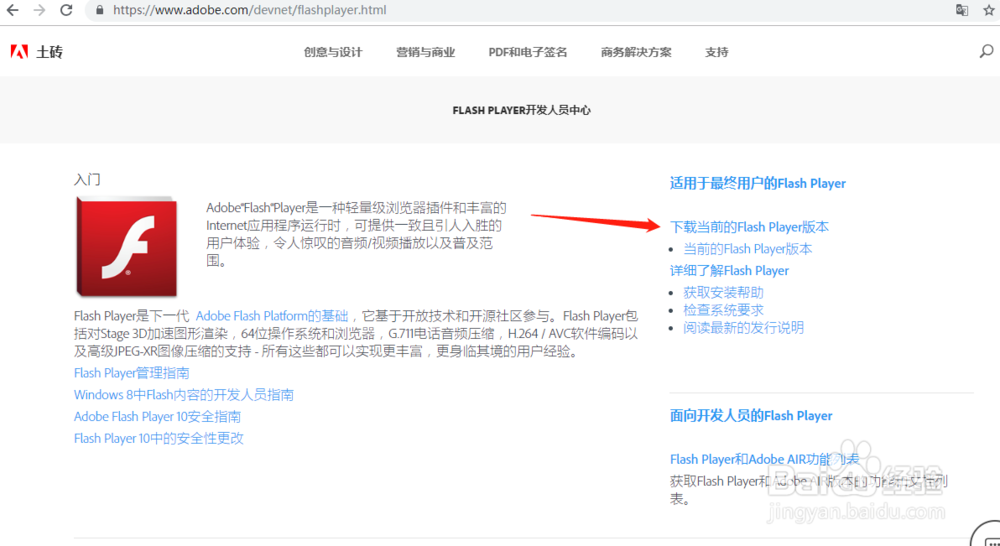1000x546 pixels.
Task: Open the site search magnifier
Action: pyautogui.click(x=986, y=52)
